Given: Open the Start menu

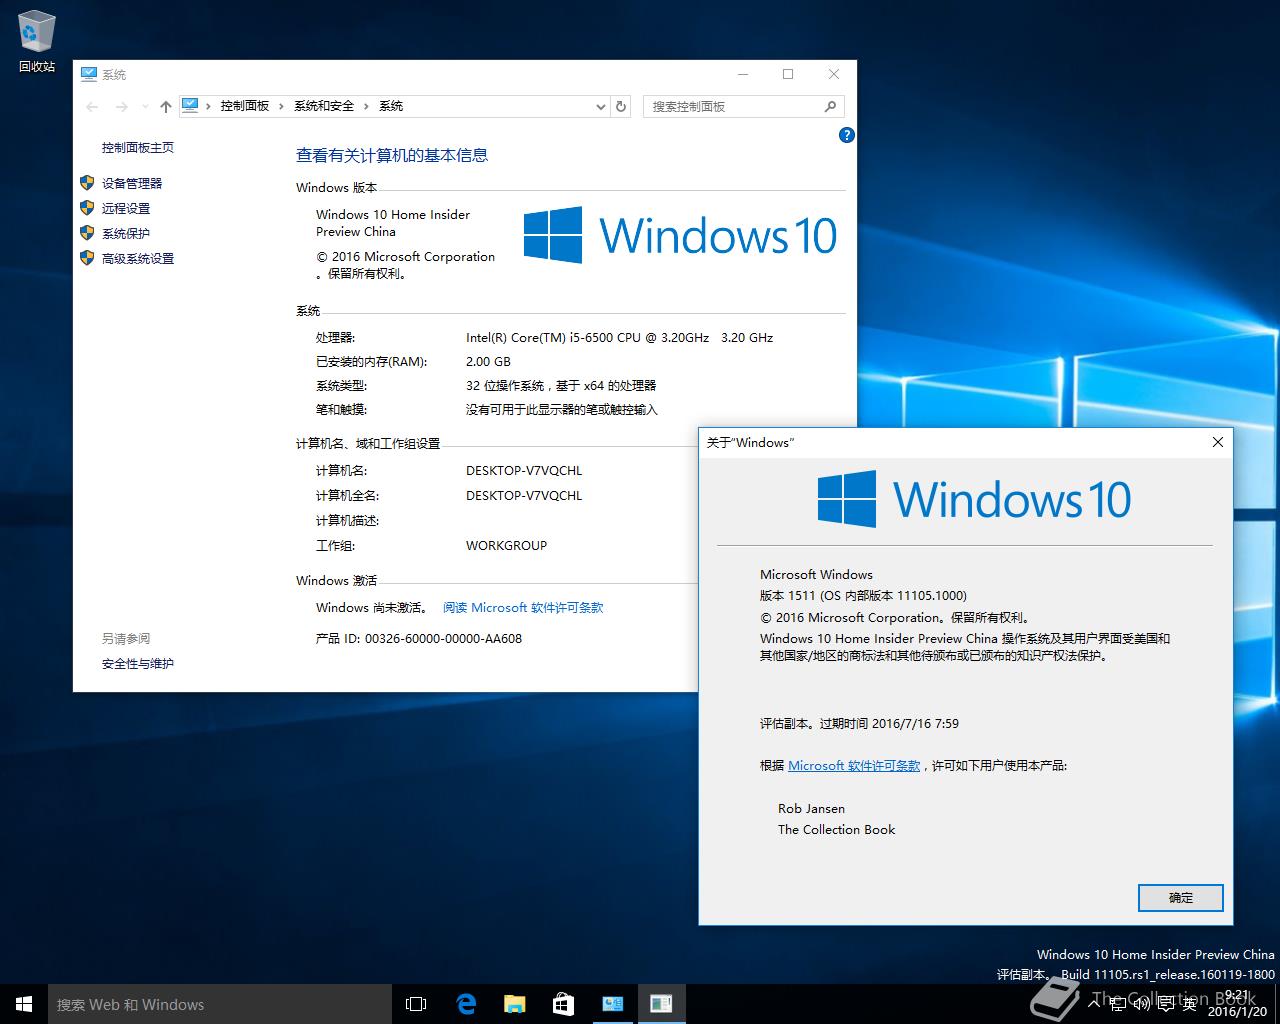Looking at the screenshot, I should 24,1004.
